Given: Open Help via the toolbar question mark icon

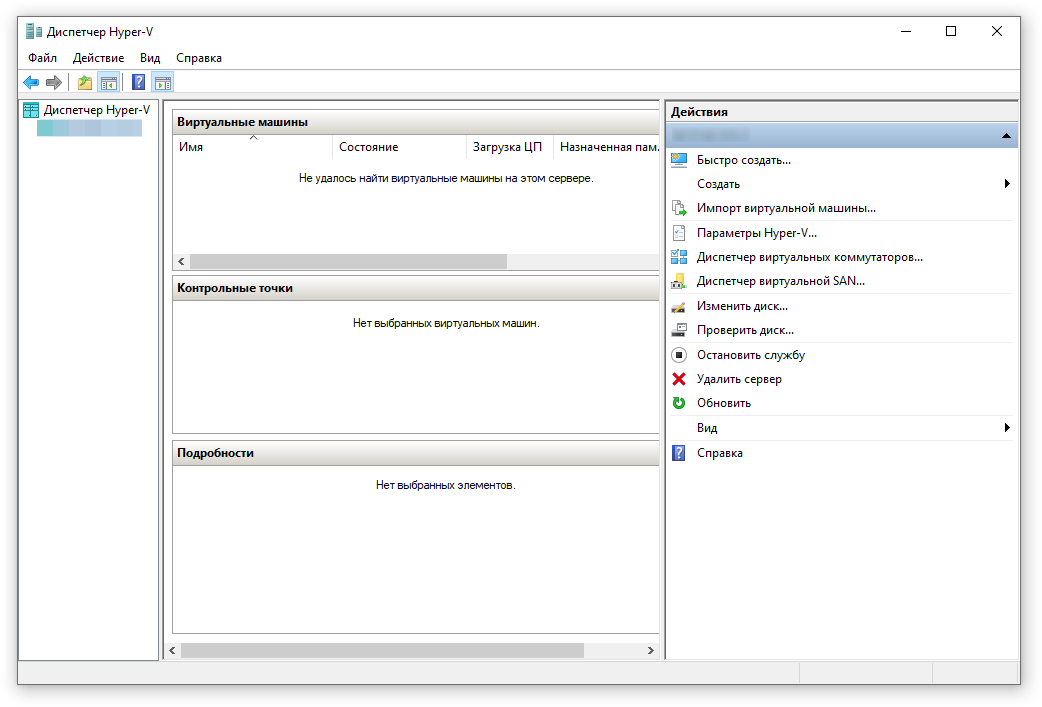Looking at the screenshot, I should (138, 82).
